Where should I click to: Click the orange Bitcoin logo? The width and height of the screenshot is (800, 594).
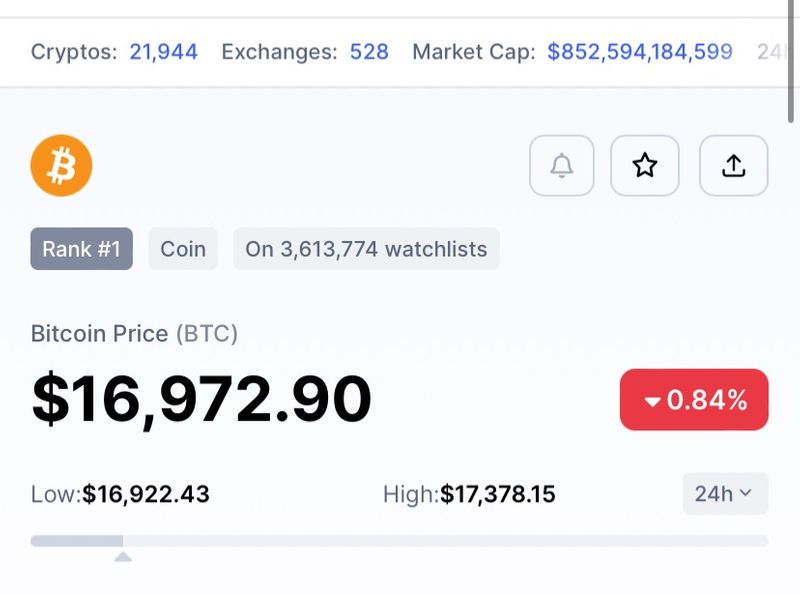[x=61, y=166]
